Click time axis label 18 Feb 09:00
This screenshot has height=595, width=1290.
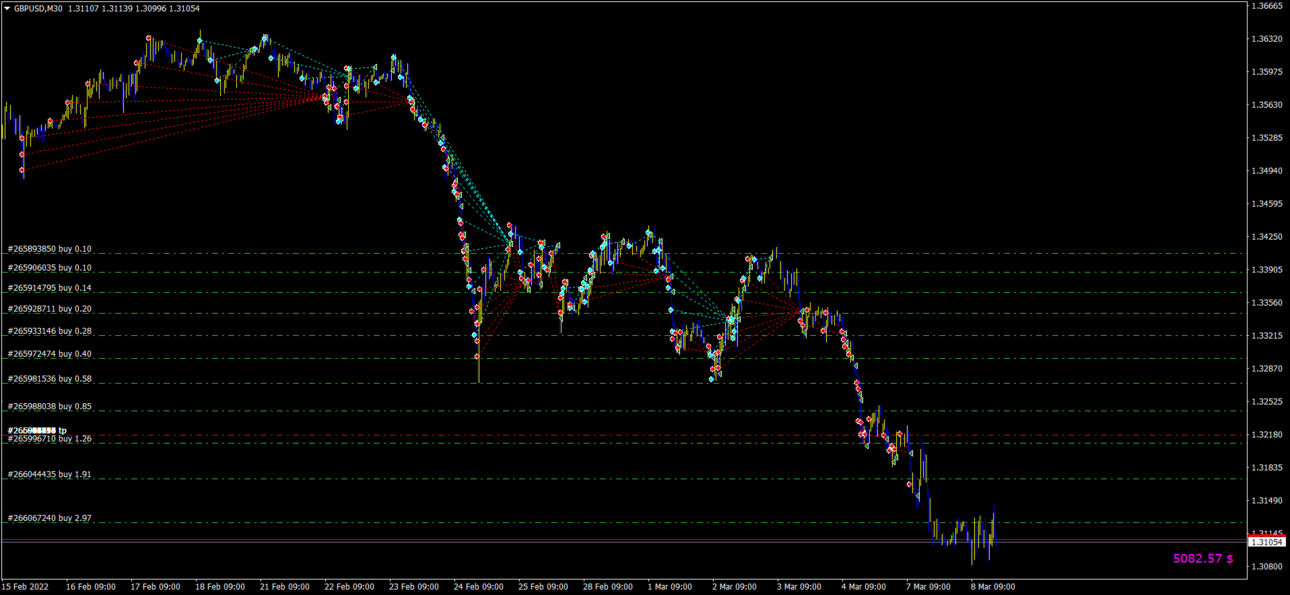pyautogui.click(x=220, y=587)
